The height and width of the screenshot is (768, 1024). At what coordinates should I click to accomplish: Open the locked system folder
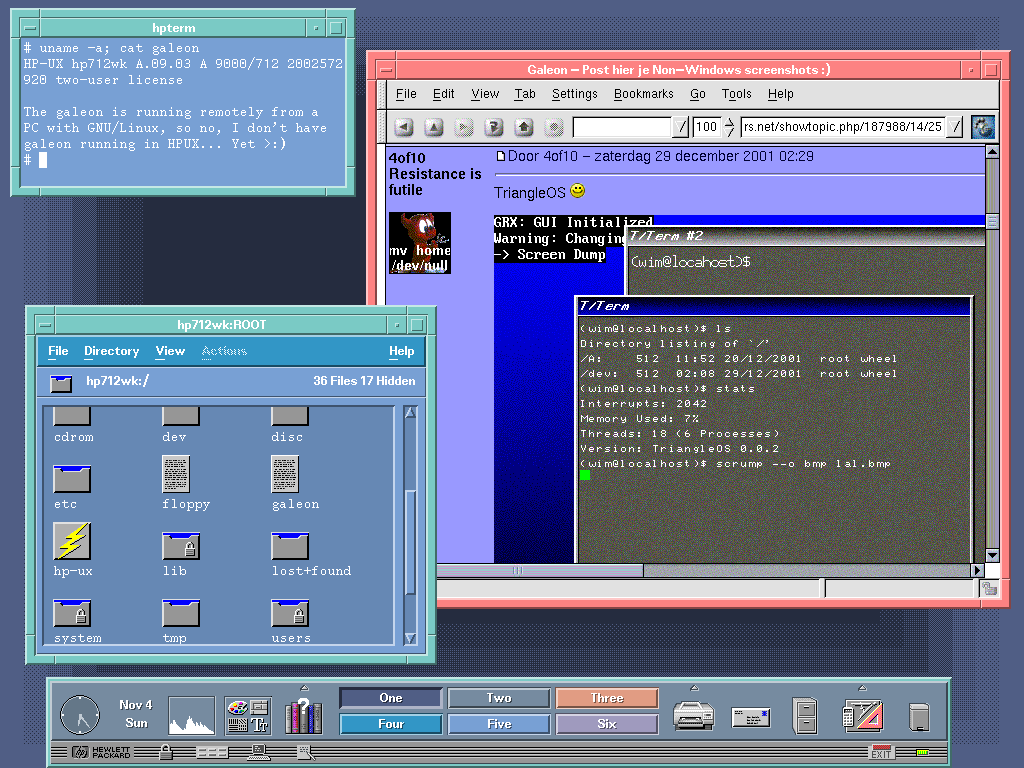click(x=72, y=613)
